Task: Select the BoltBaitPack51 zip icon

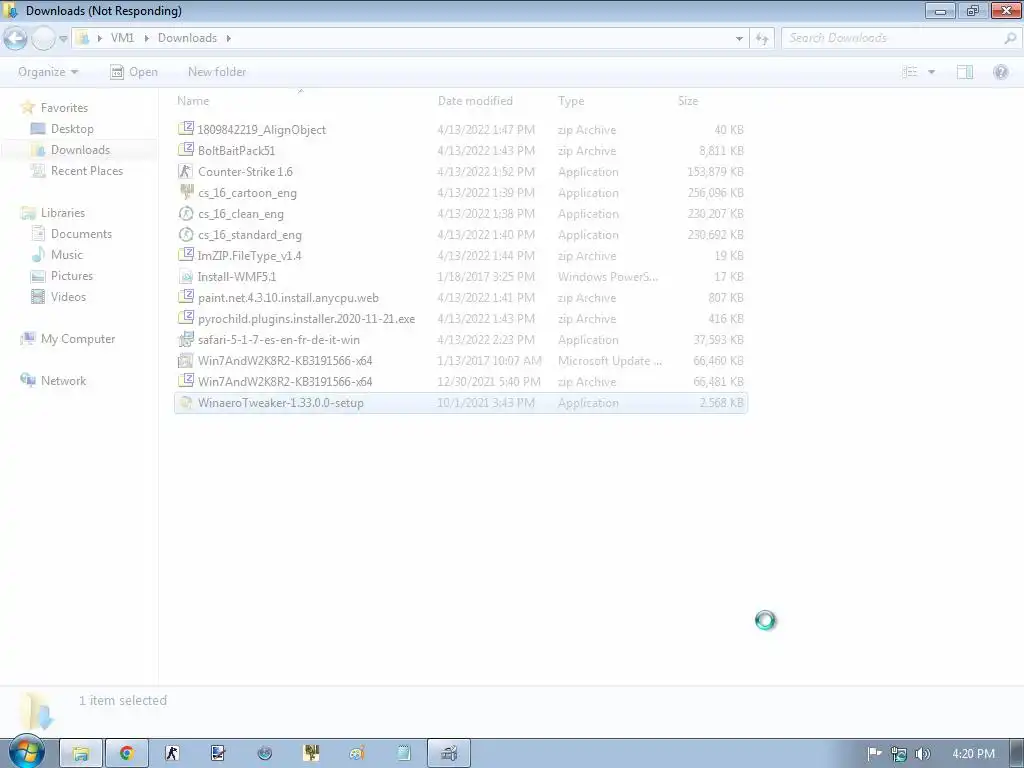Action: 186,150
